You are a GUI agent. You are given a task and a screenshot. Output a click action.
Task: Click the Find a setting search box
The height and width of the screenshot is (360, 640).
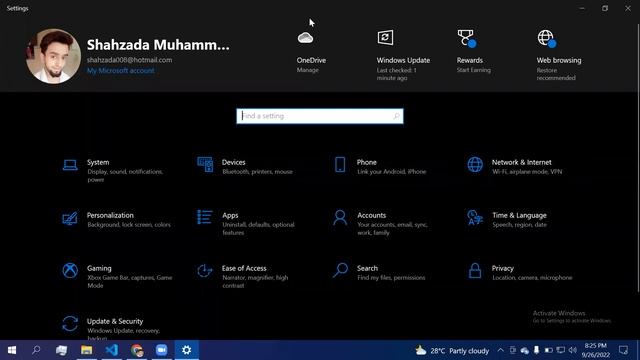pos(320,116)
